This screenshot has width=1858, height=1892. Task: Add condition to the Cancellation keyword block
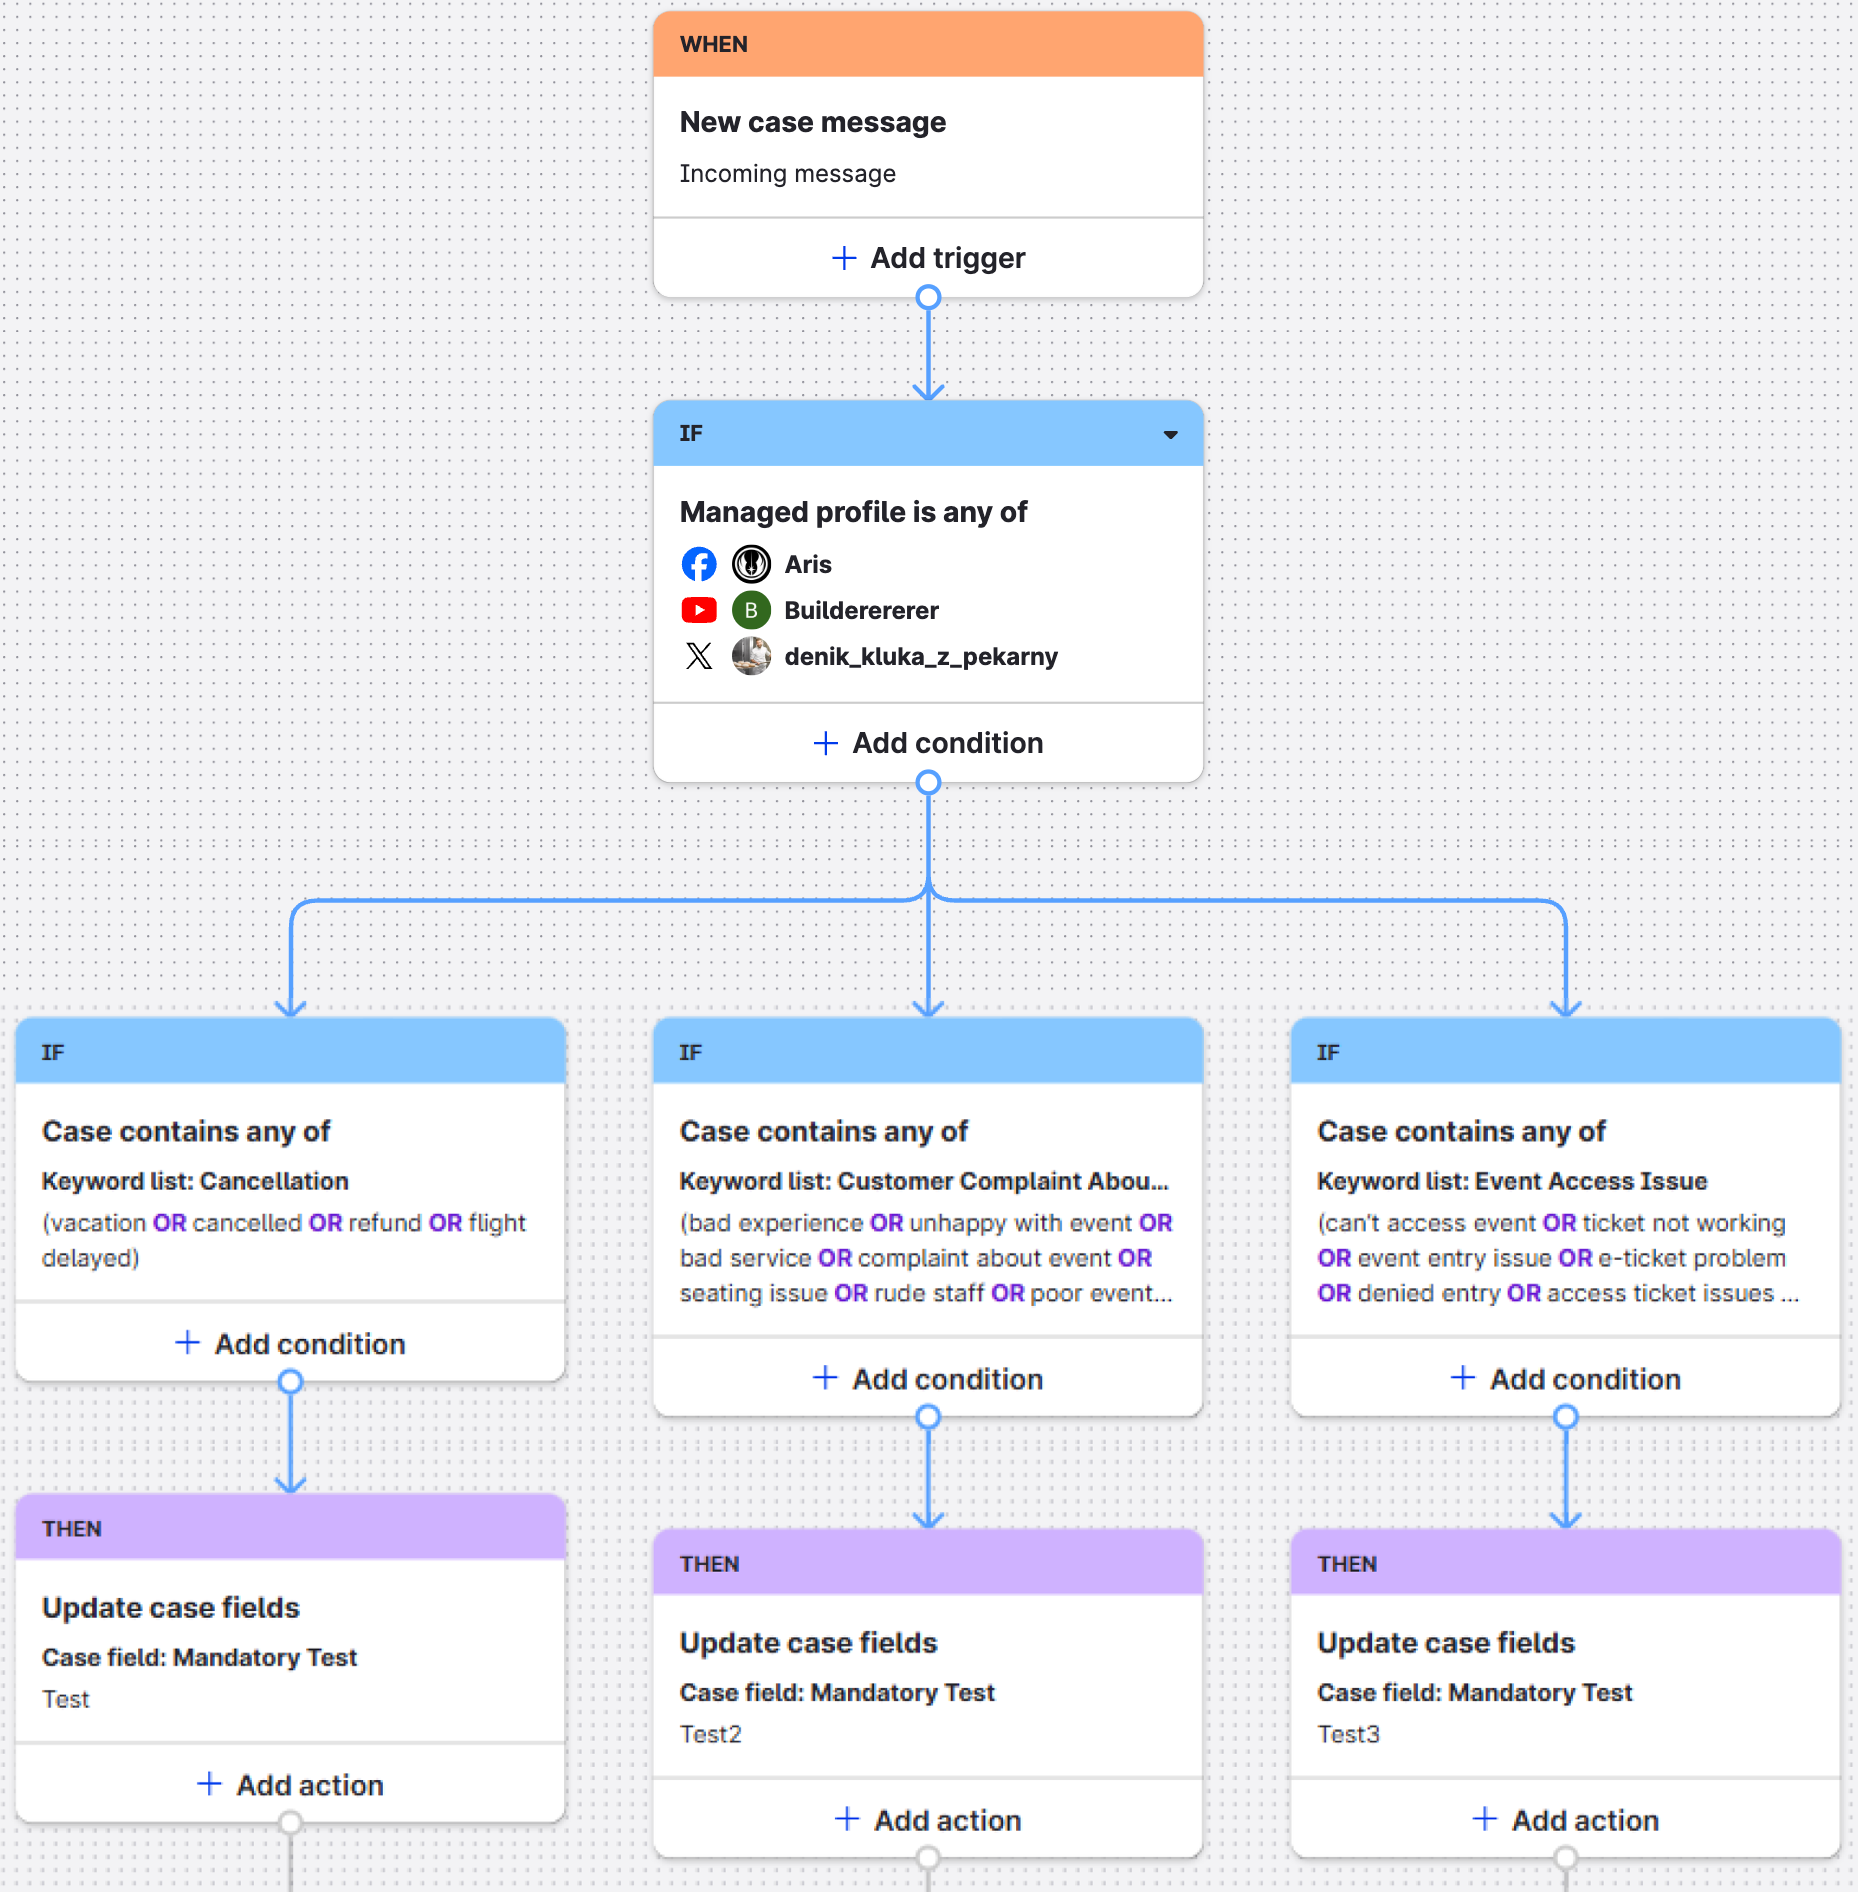[x=290, y=1343]
